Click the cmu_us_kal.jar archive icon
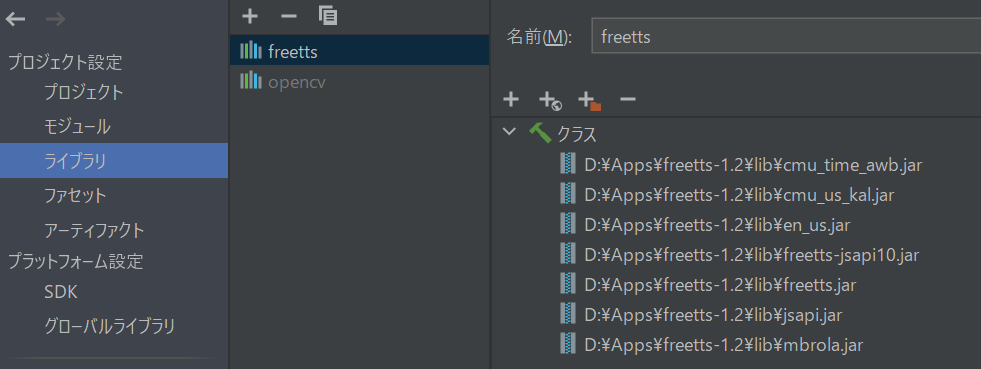 click(567, 194)
